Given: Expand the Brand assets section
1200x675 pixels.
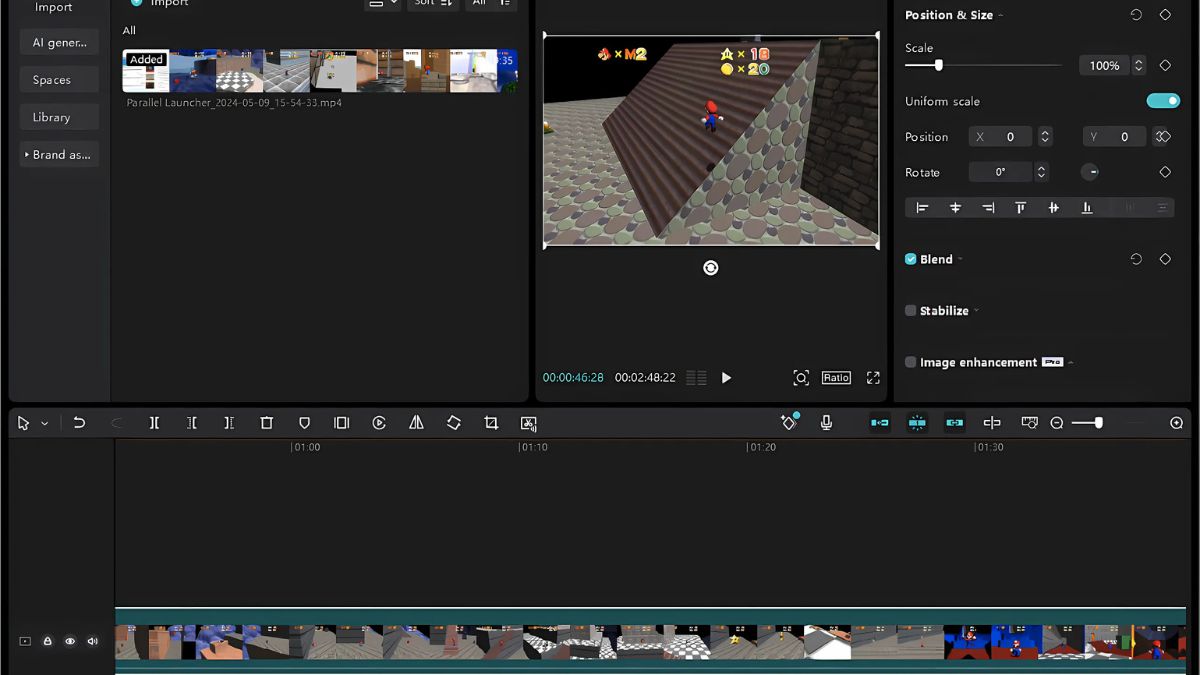Looking at the screenshot, I should [x=59, y=155].
